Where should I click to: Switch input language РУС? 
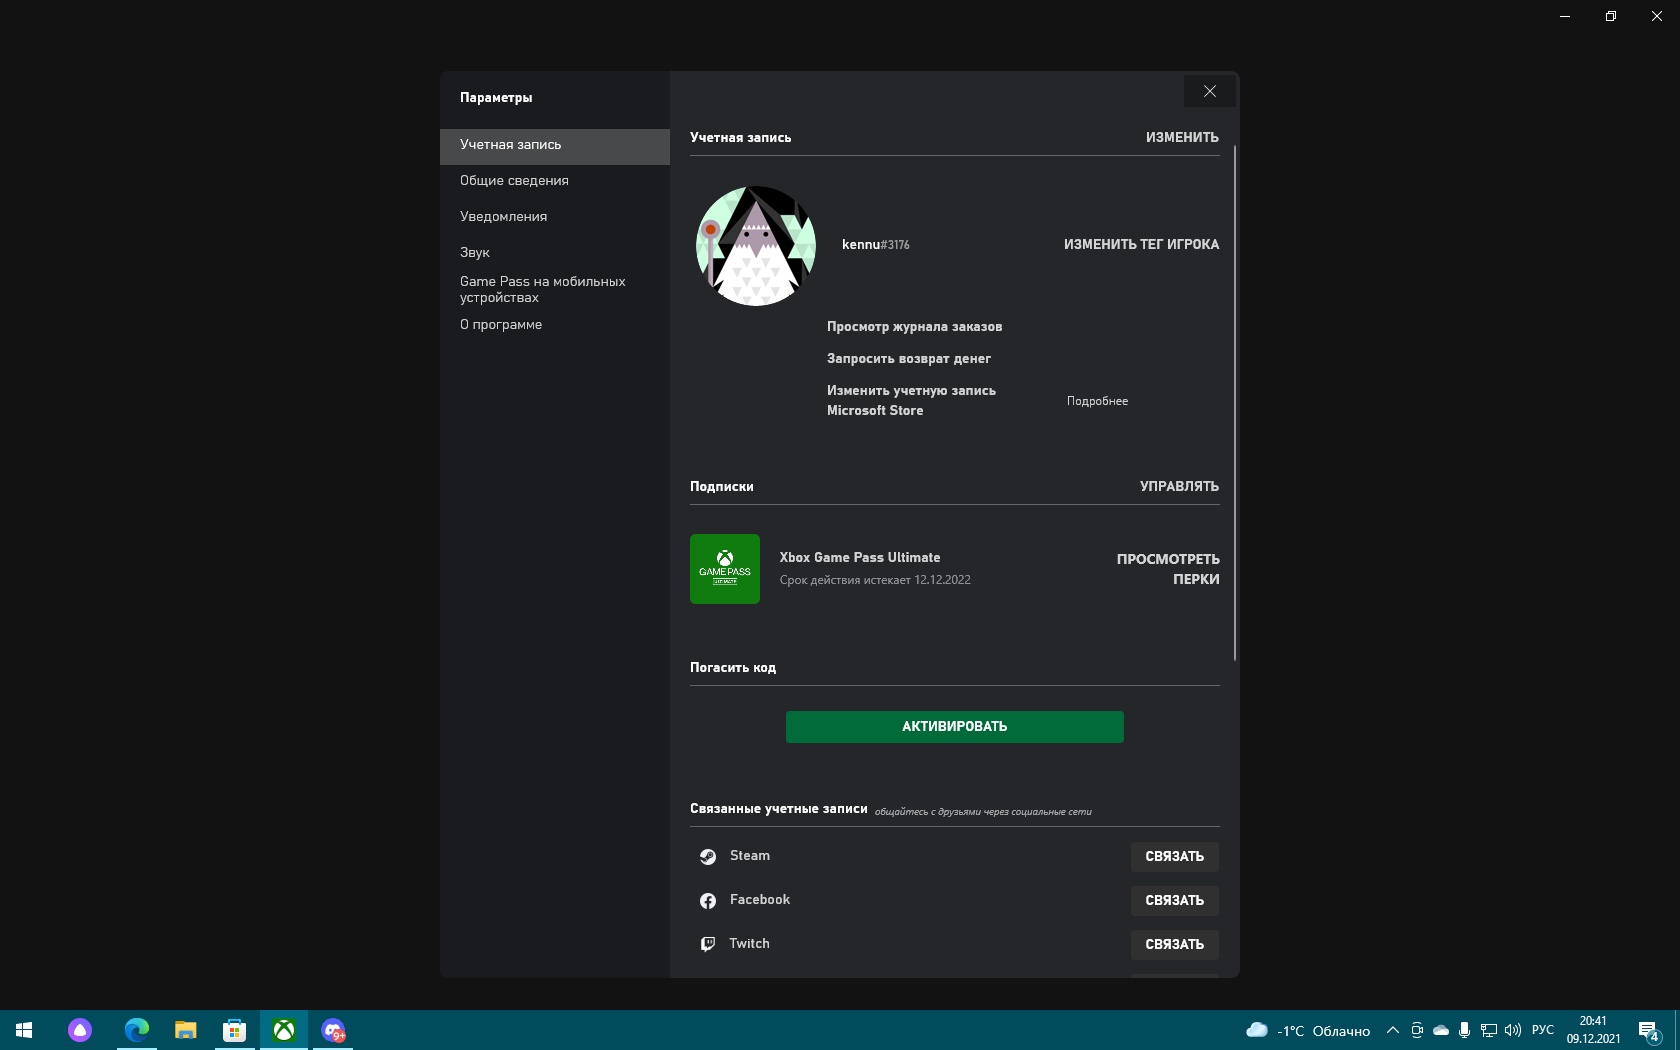[x=1543, y=1030]
